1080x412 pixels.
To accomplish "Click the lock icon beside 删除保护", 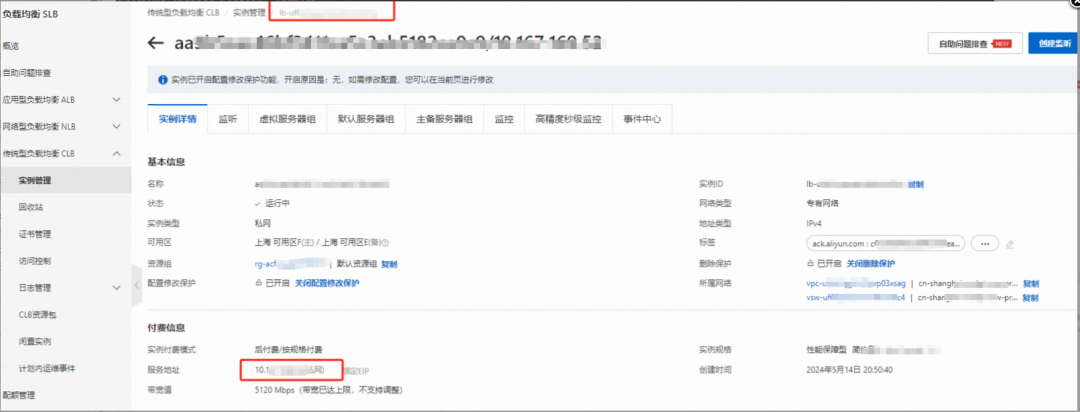I will coord(810,264).
